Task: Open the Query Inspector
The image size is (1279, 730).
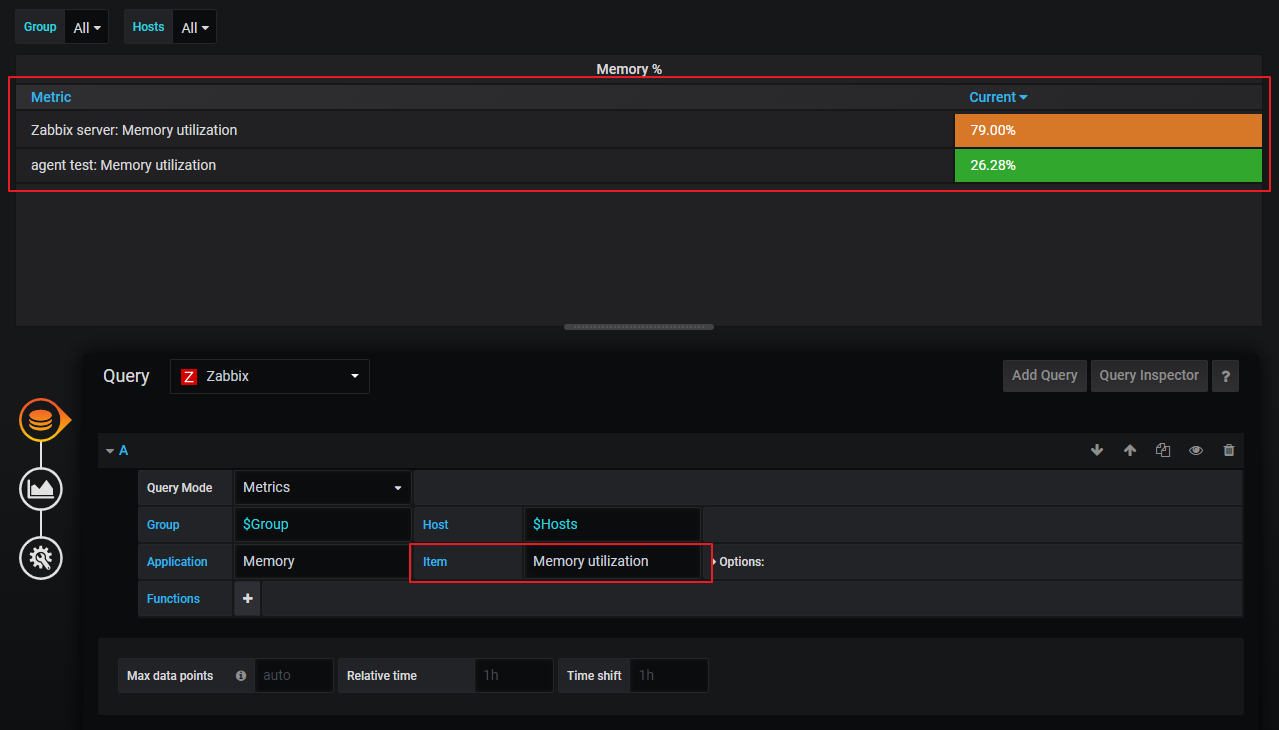Action: (1149, 376)
